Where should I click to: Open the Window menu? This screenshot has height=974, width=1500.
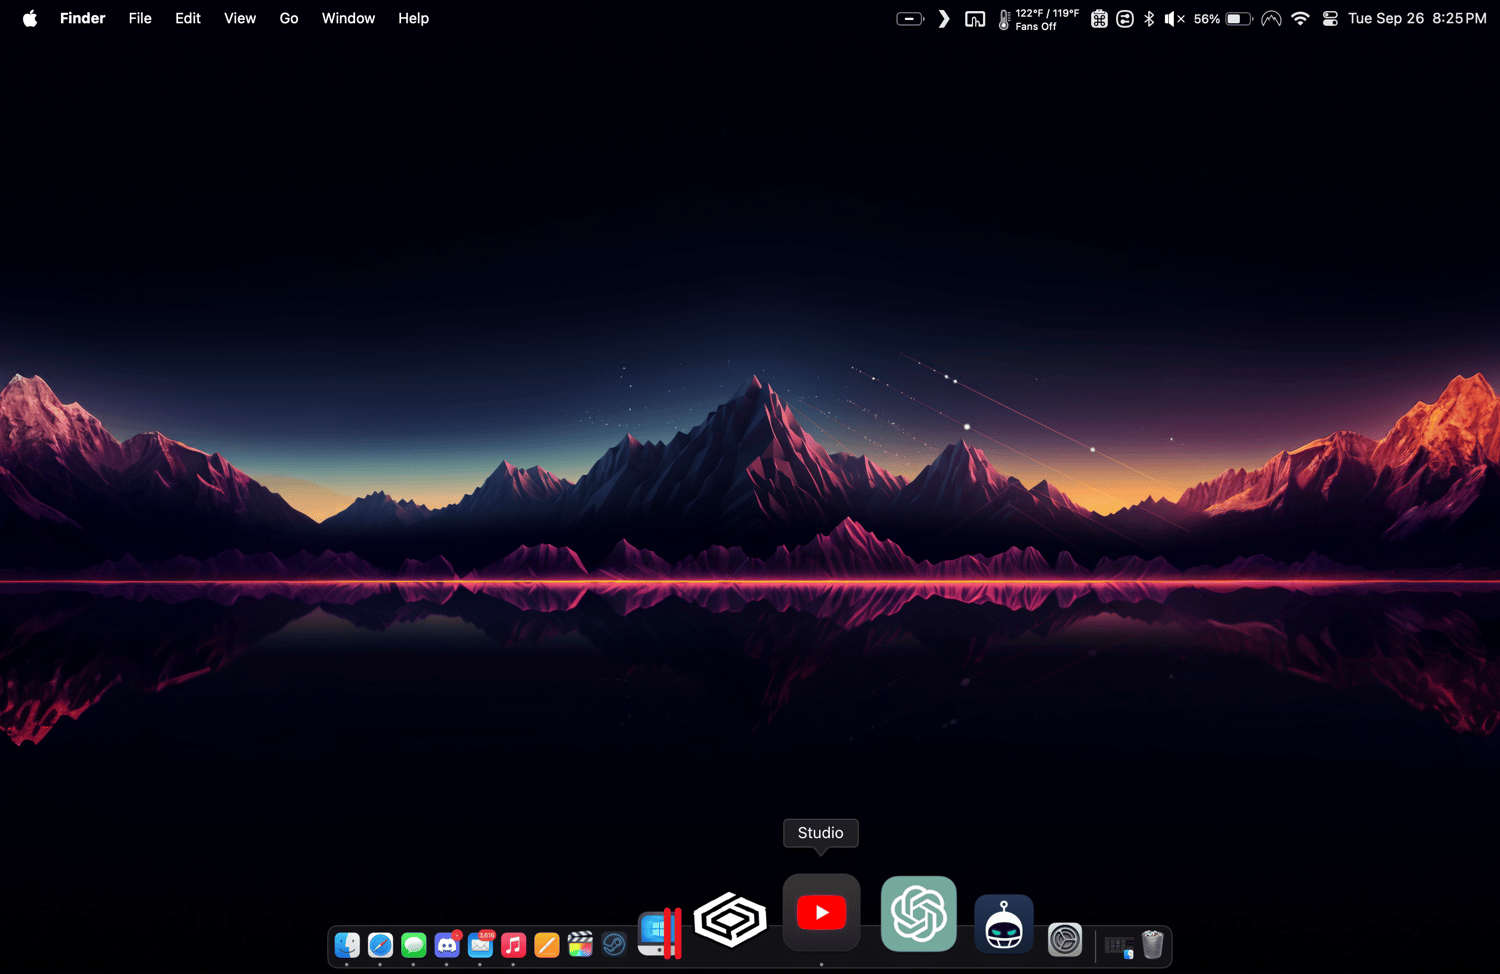point(348,18)
